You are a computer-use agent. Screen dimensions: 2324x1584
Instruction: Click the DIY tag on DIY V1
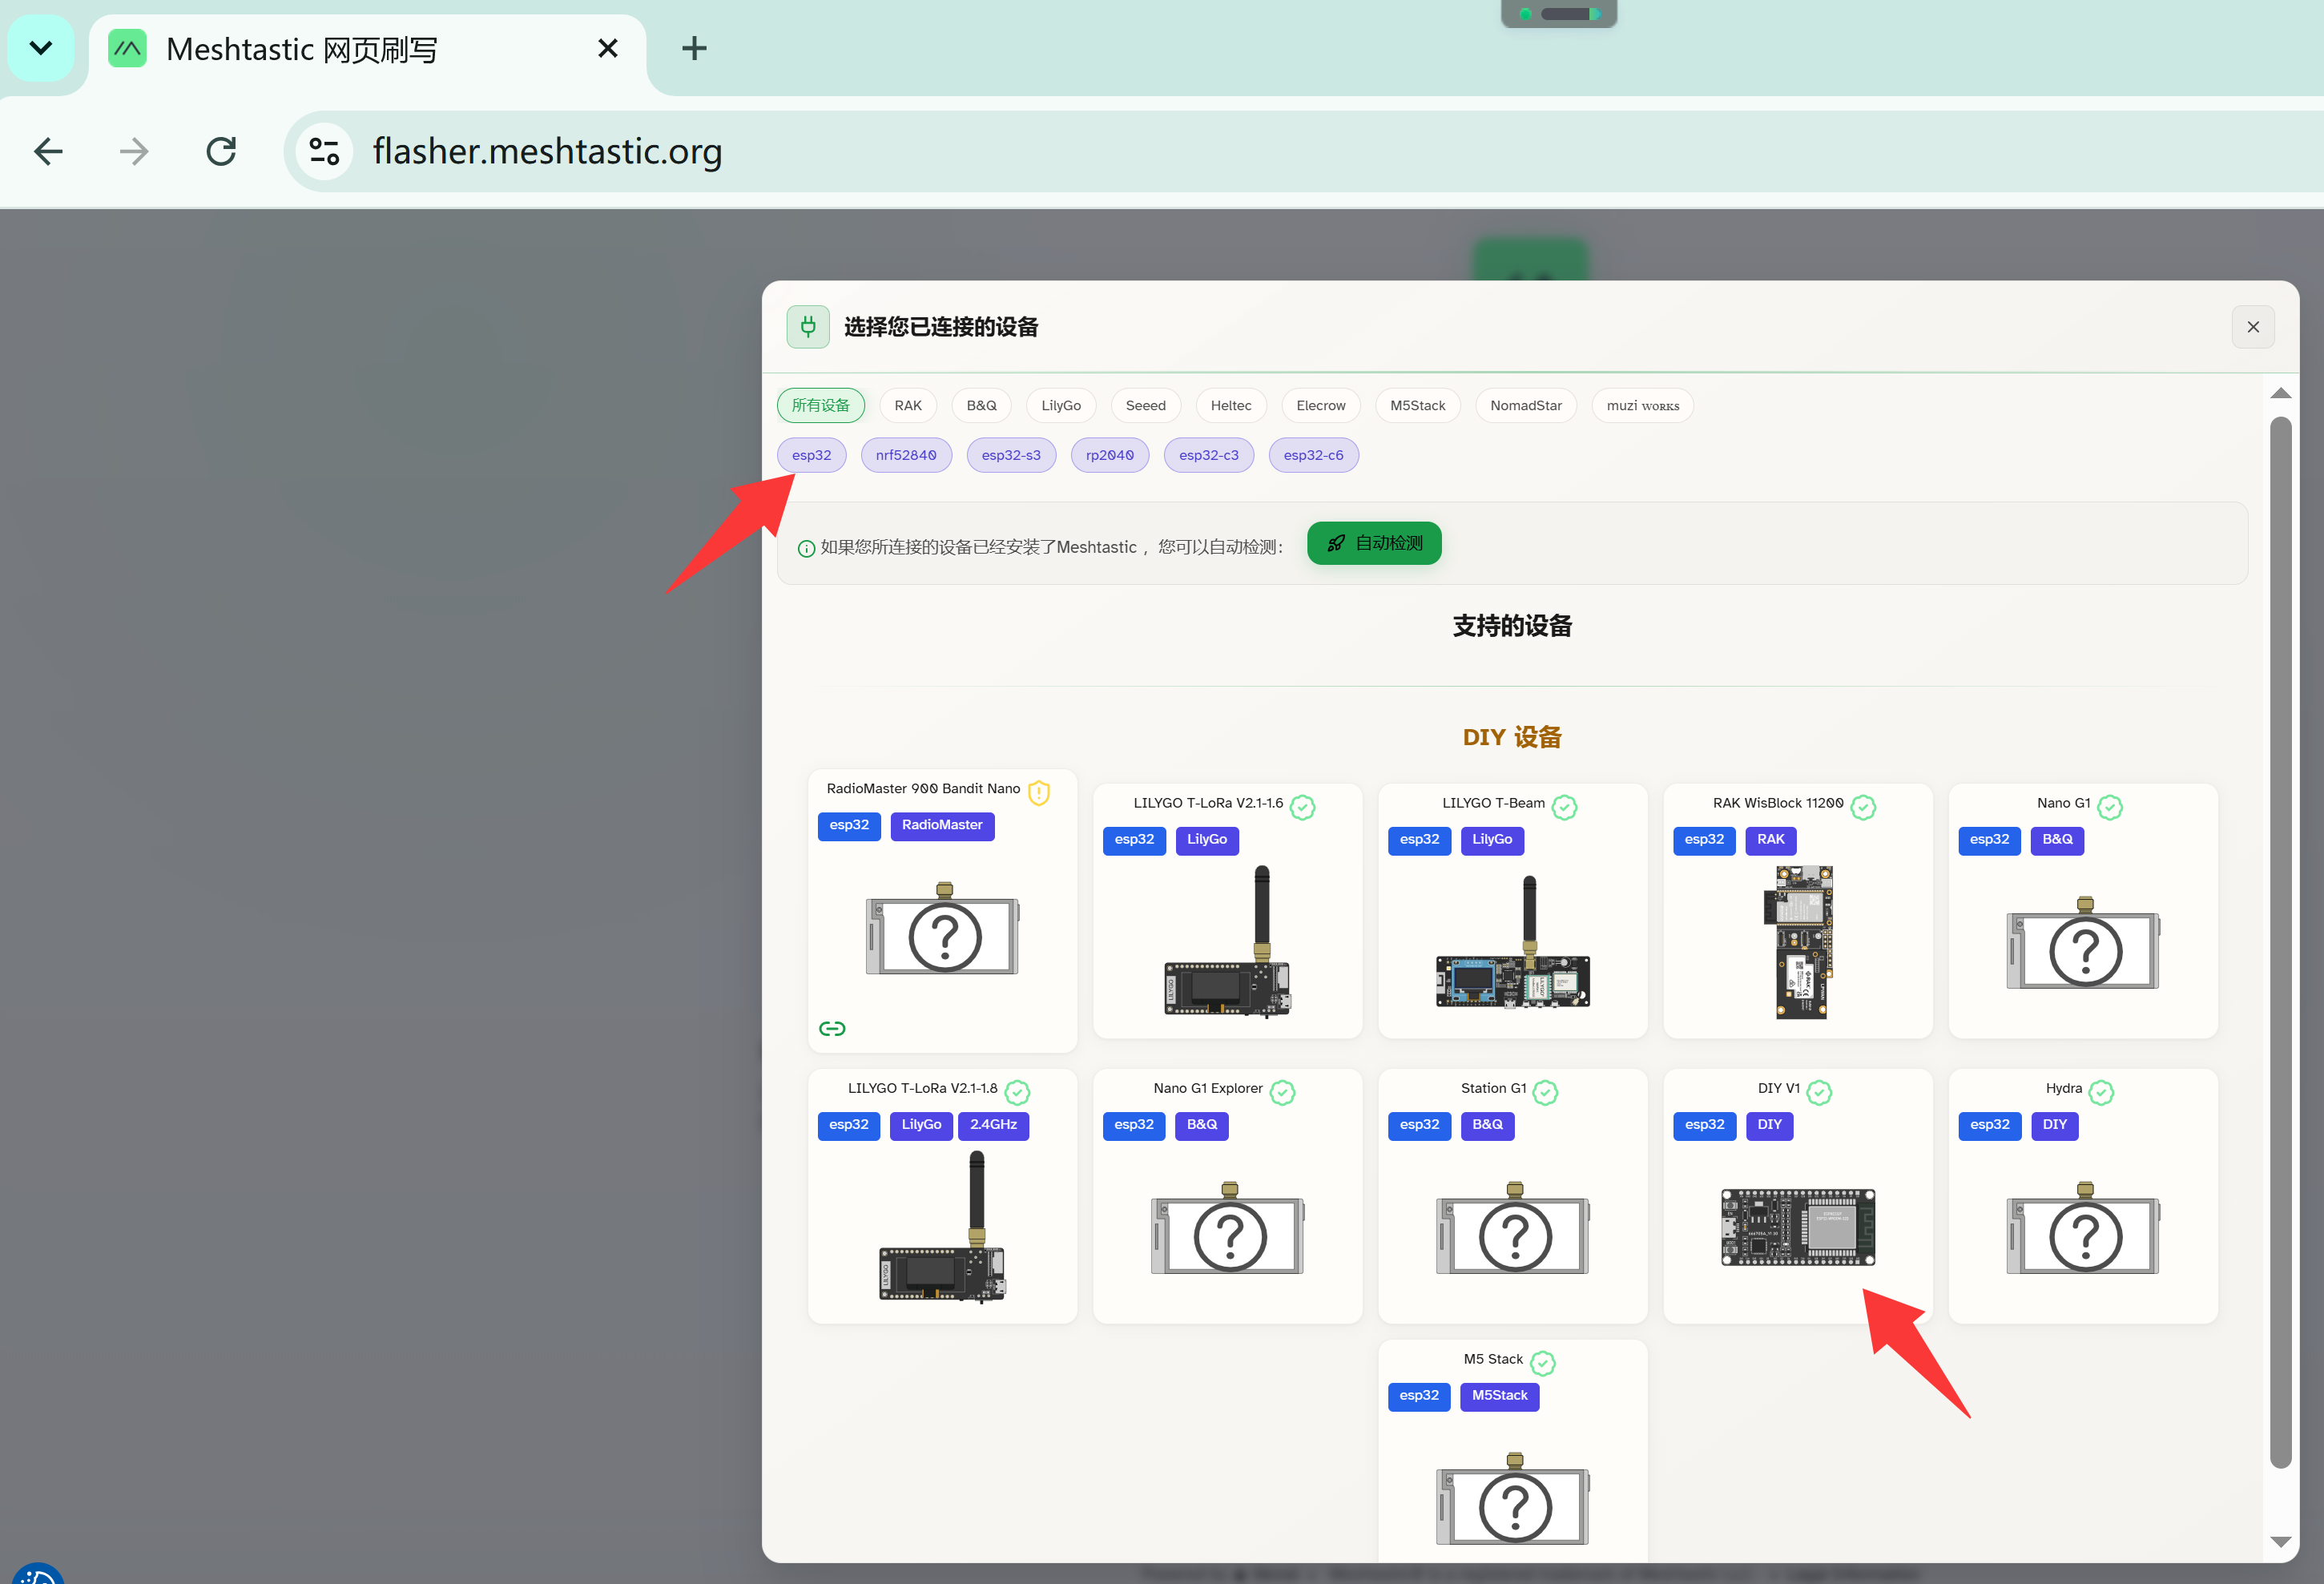1770,1125
